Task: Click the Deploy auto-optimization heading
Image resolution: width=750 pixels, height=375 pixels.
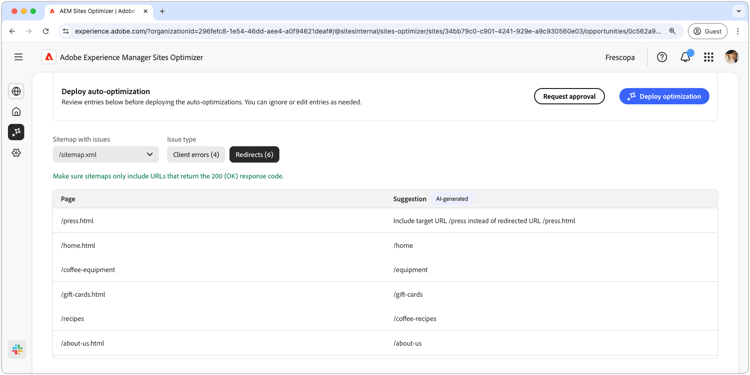Action: coord(106,91)
